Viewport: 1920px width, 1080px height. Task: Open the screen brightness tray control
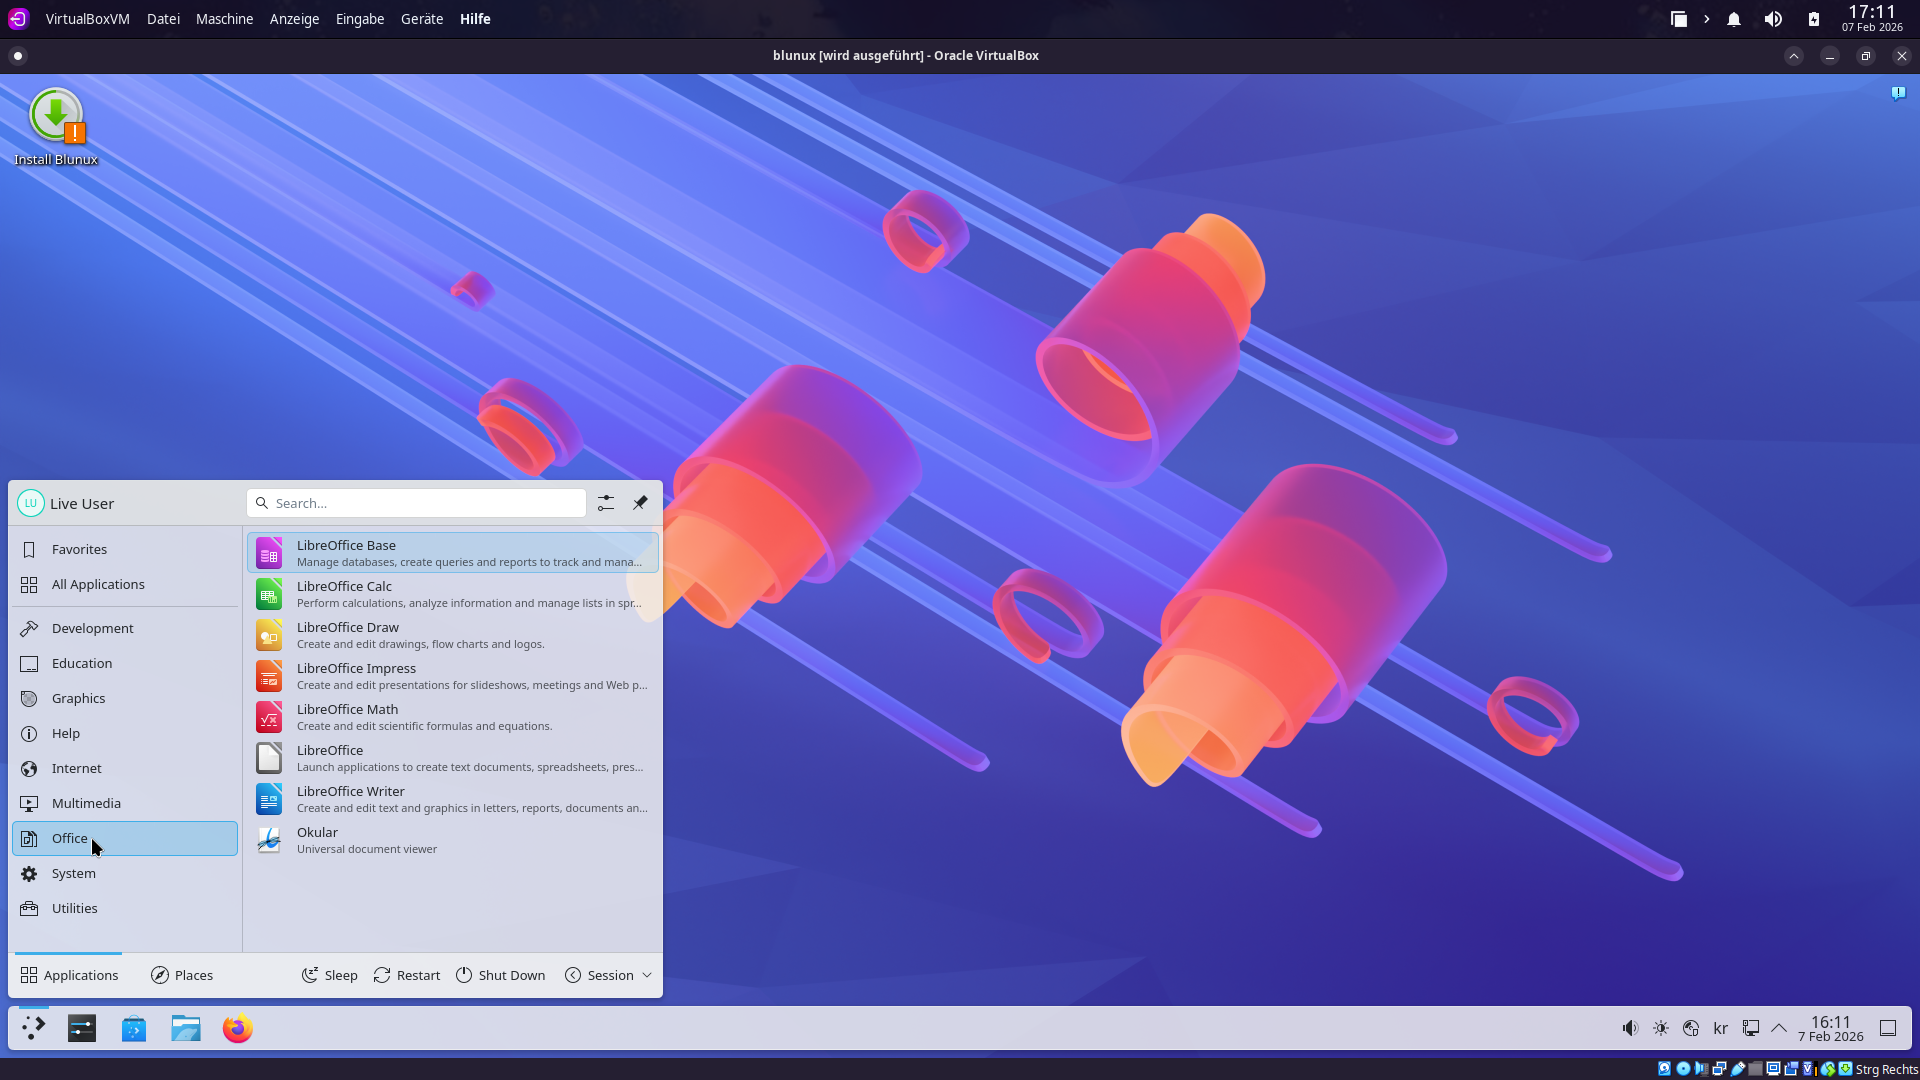(1661, 1028)
